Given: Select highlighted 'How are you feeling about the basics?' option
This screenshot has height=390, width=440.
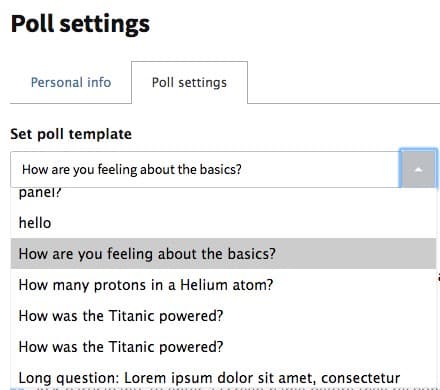Looking at the screenshot, I should [x=223, y=254].
